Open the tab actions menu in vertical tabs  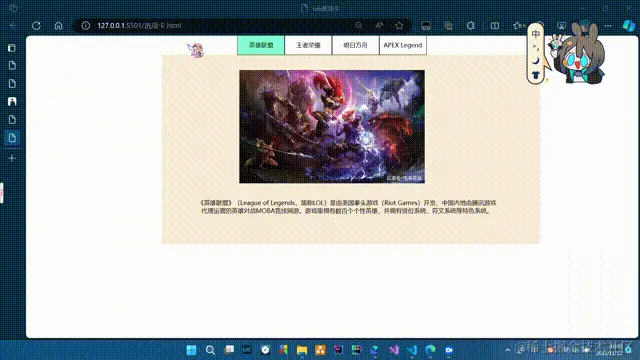point(12,48)
